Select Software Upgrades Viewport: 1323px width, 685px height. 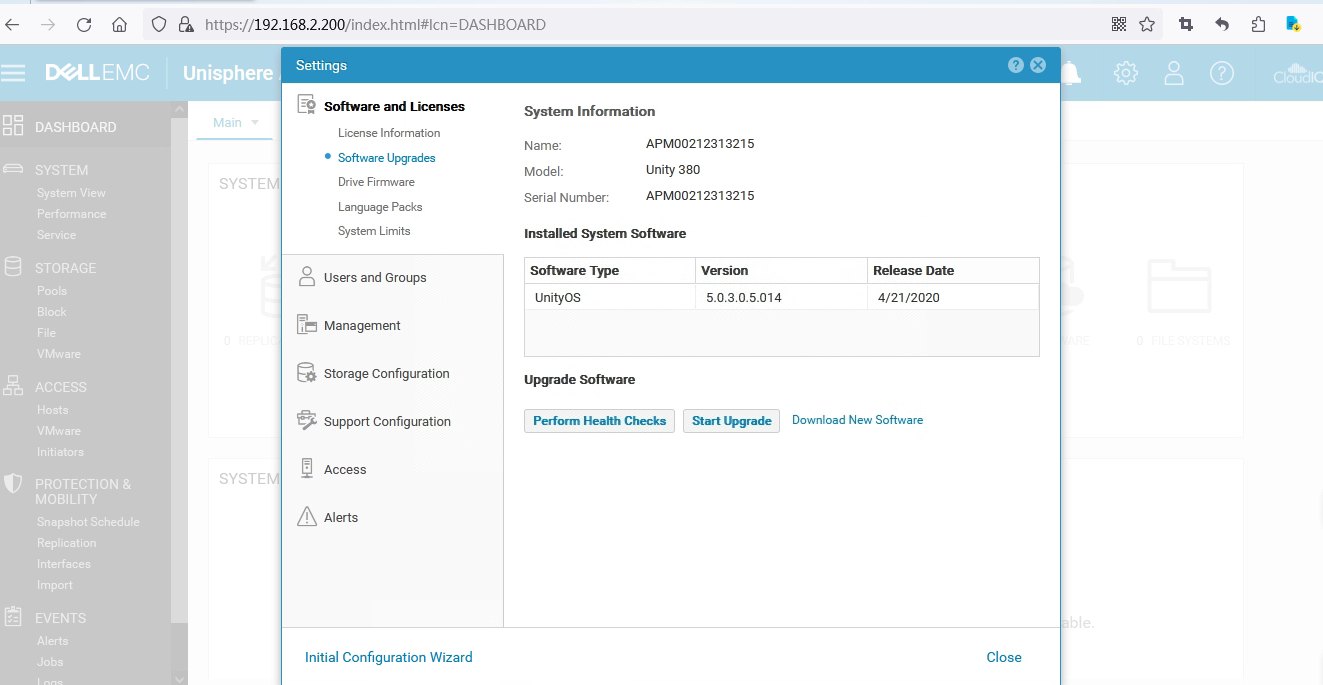tap(387, 158)
